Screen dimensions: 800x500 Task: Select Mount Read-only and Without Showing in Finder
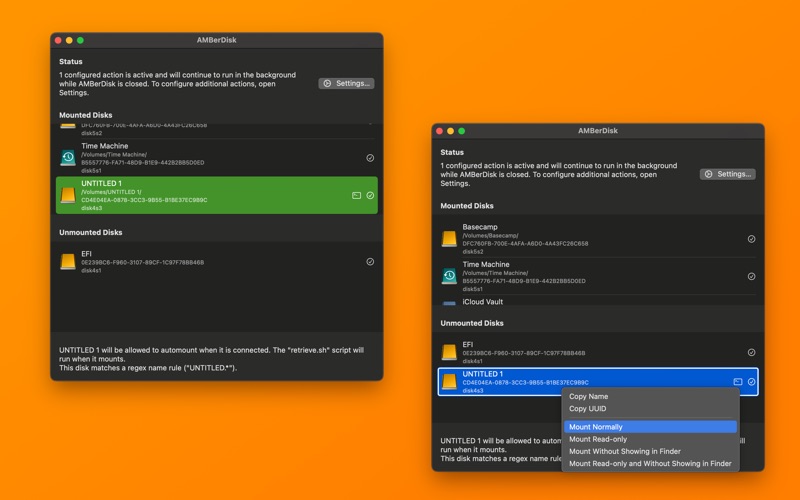[651, 464]
